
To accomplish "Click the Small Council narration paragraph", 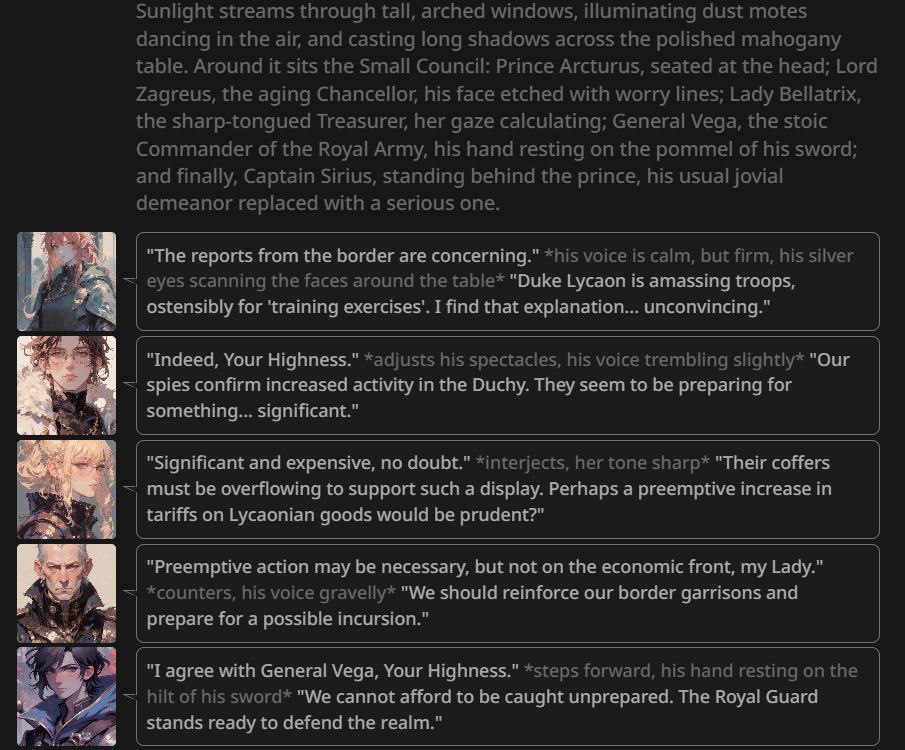I will click(x=507, y=107).
